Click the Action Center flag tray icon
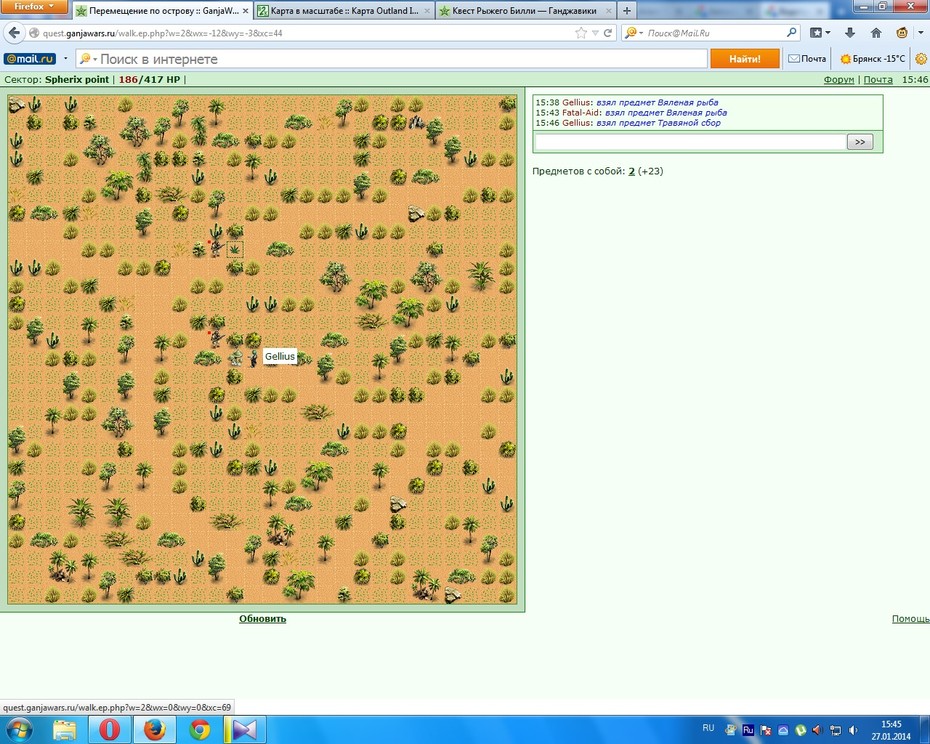The height and width of the screenshot is (744, 930). click(x=766, y=730)
